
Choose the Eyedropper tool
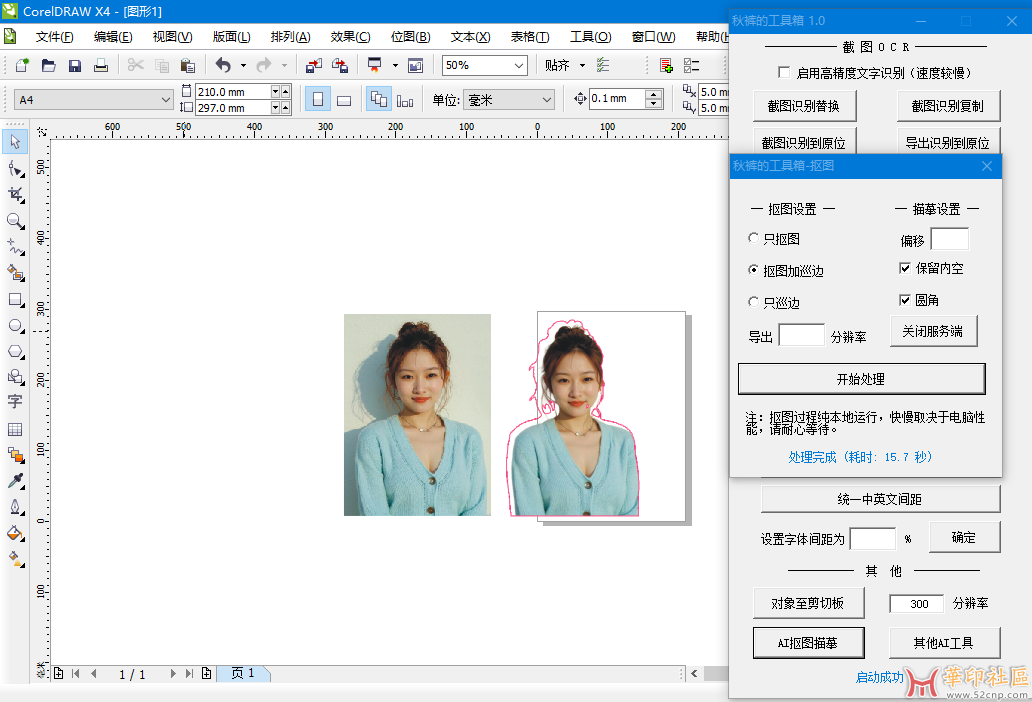15,481
